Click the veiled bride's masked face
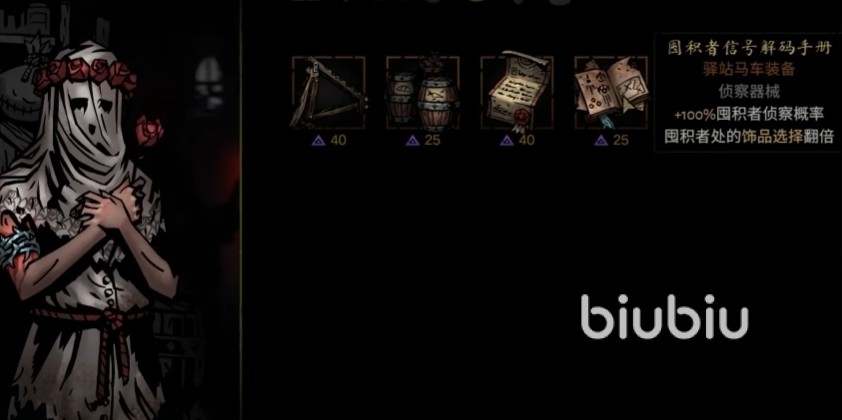 [88, 115]
